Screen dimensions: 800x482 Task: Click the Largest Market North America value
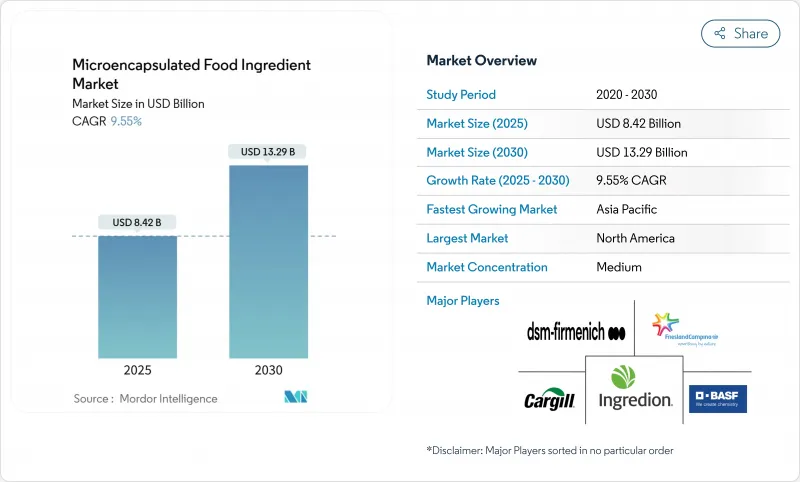click(x=634, y=239)
